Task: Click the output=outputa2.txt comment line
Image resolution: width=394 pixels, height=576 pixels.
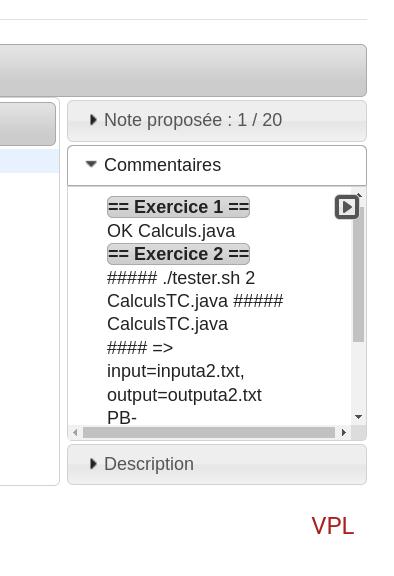Action: [184, 395]
